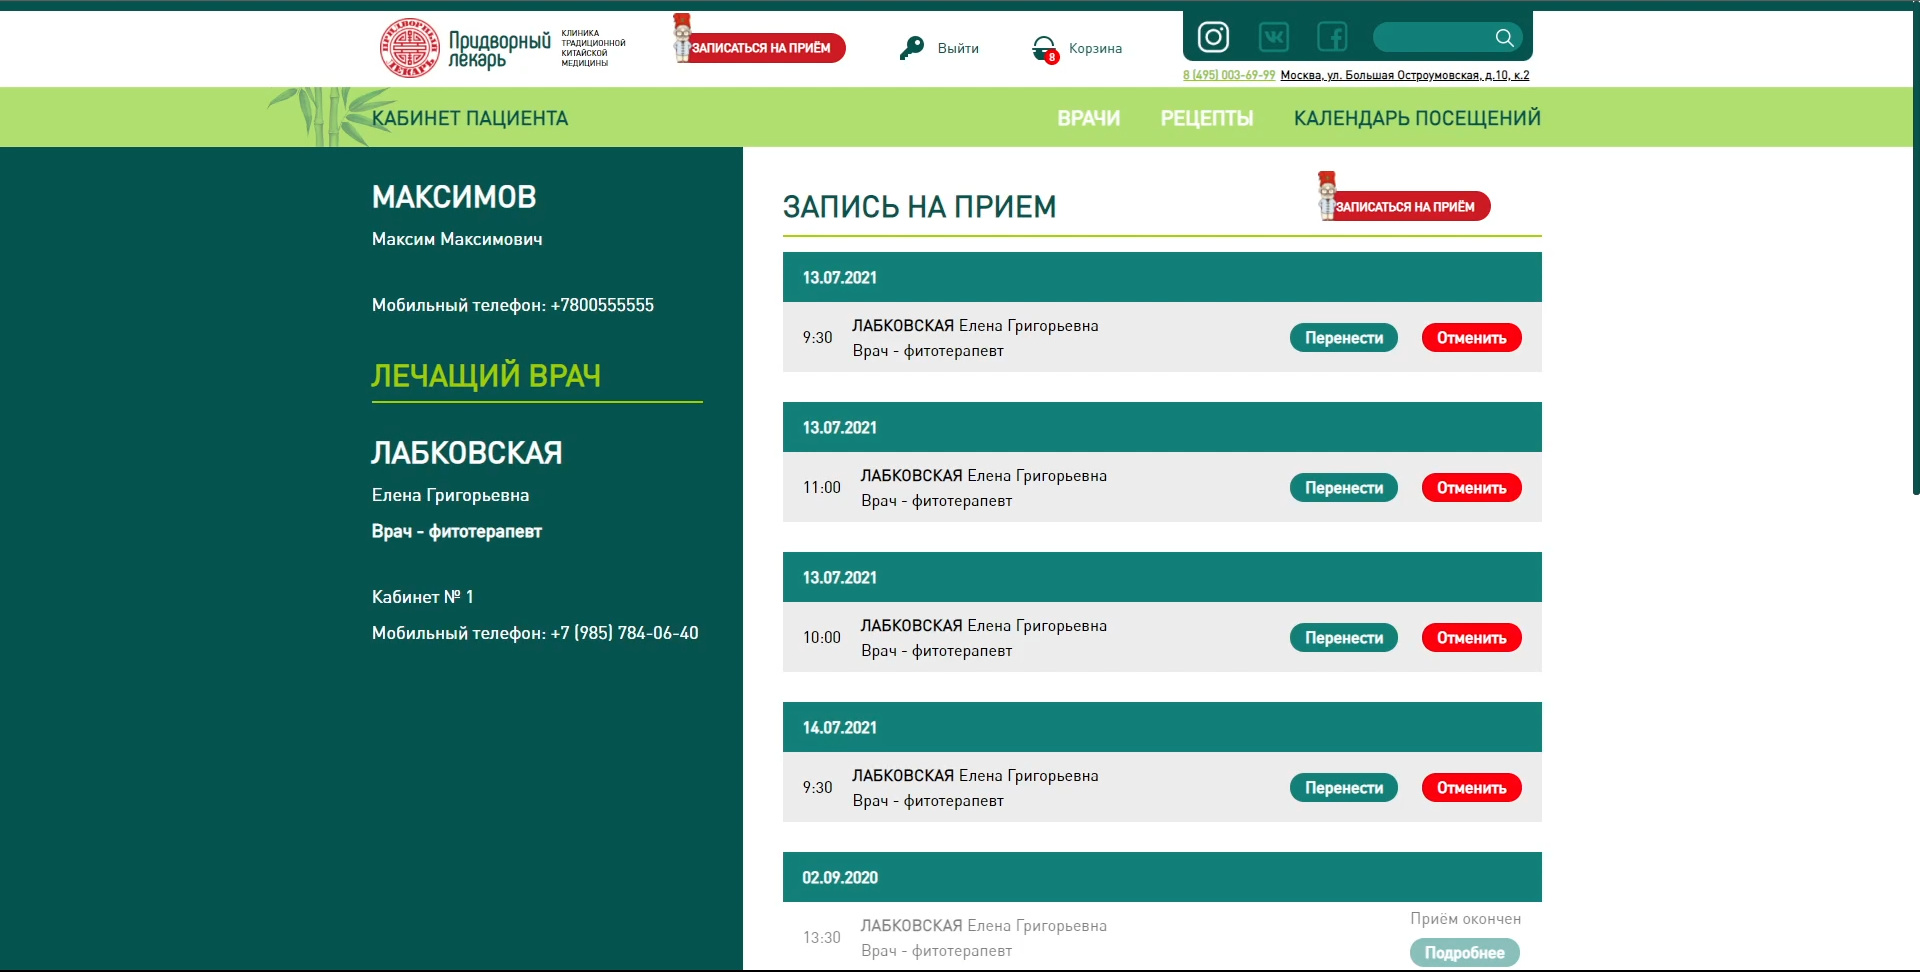Viewport: 1920px width, 972px height.
Task: Reschedule the 10:00 appointment via Перенести
Action: pyautogui.click(x=1344, y=638)
